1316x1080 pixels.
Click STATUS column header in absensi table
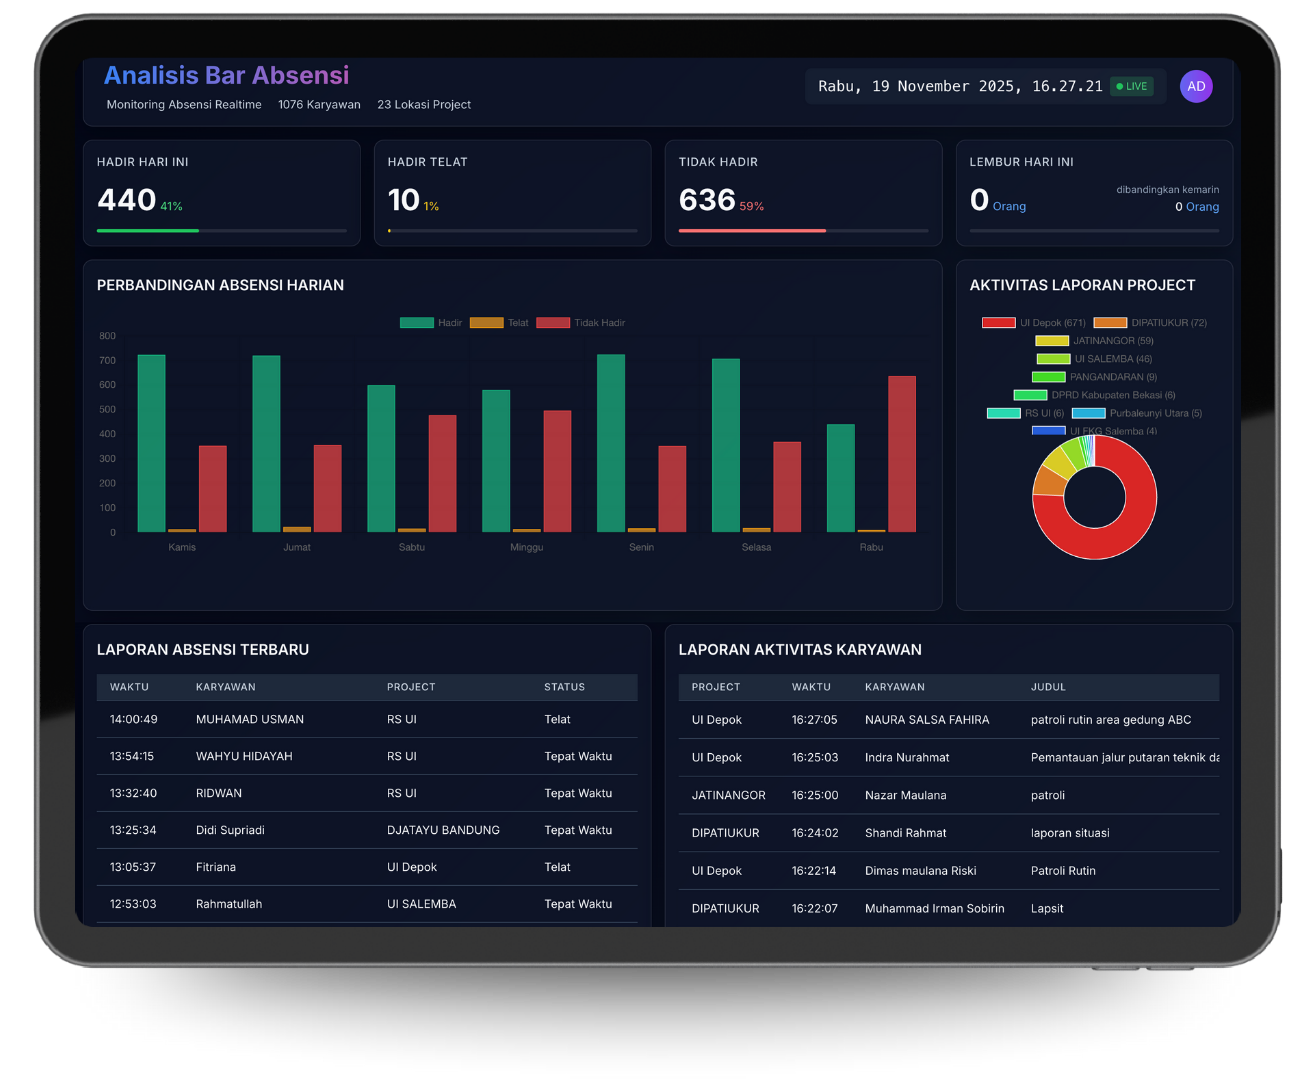point(564,687)
